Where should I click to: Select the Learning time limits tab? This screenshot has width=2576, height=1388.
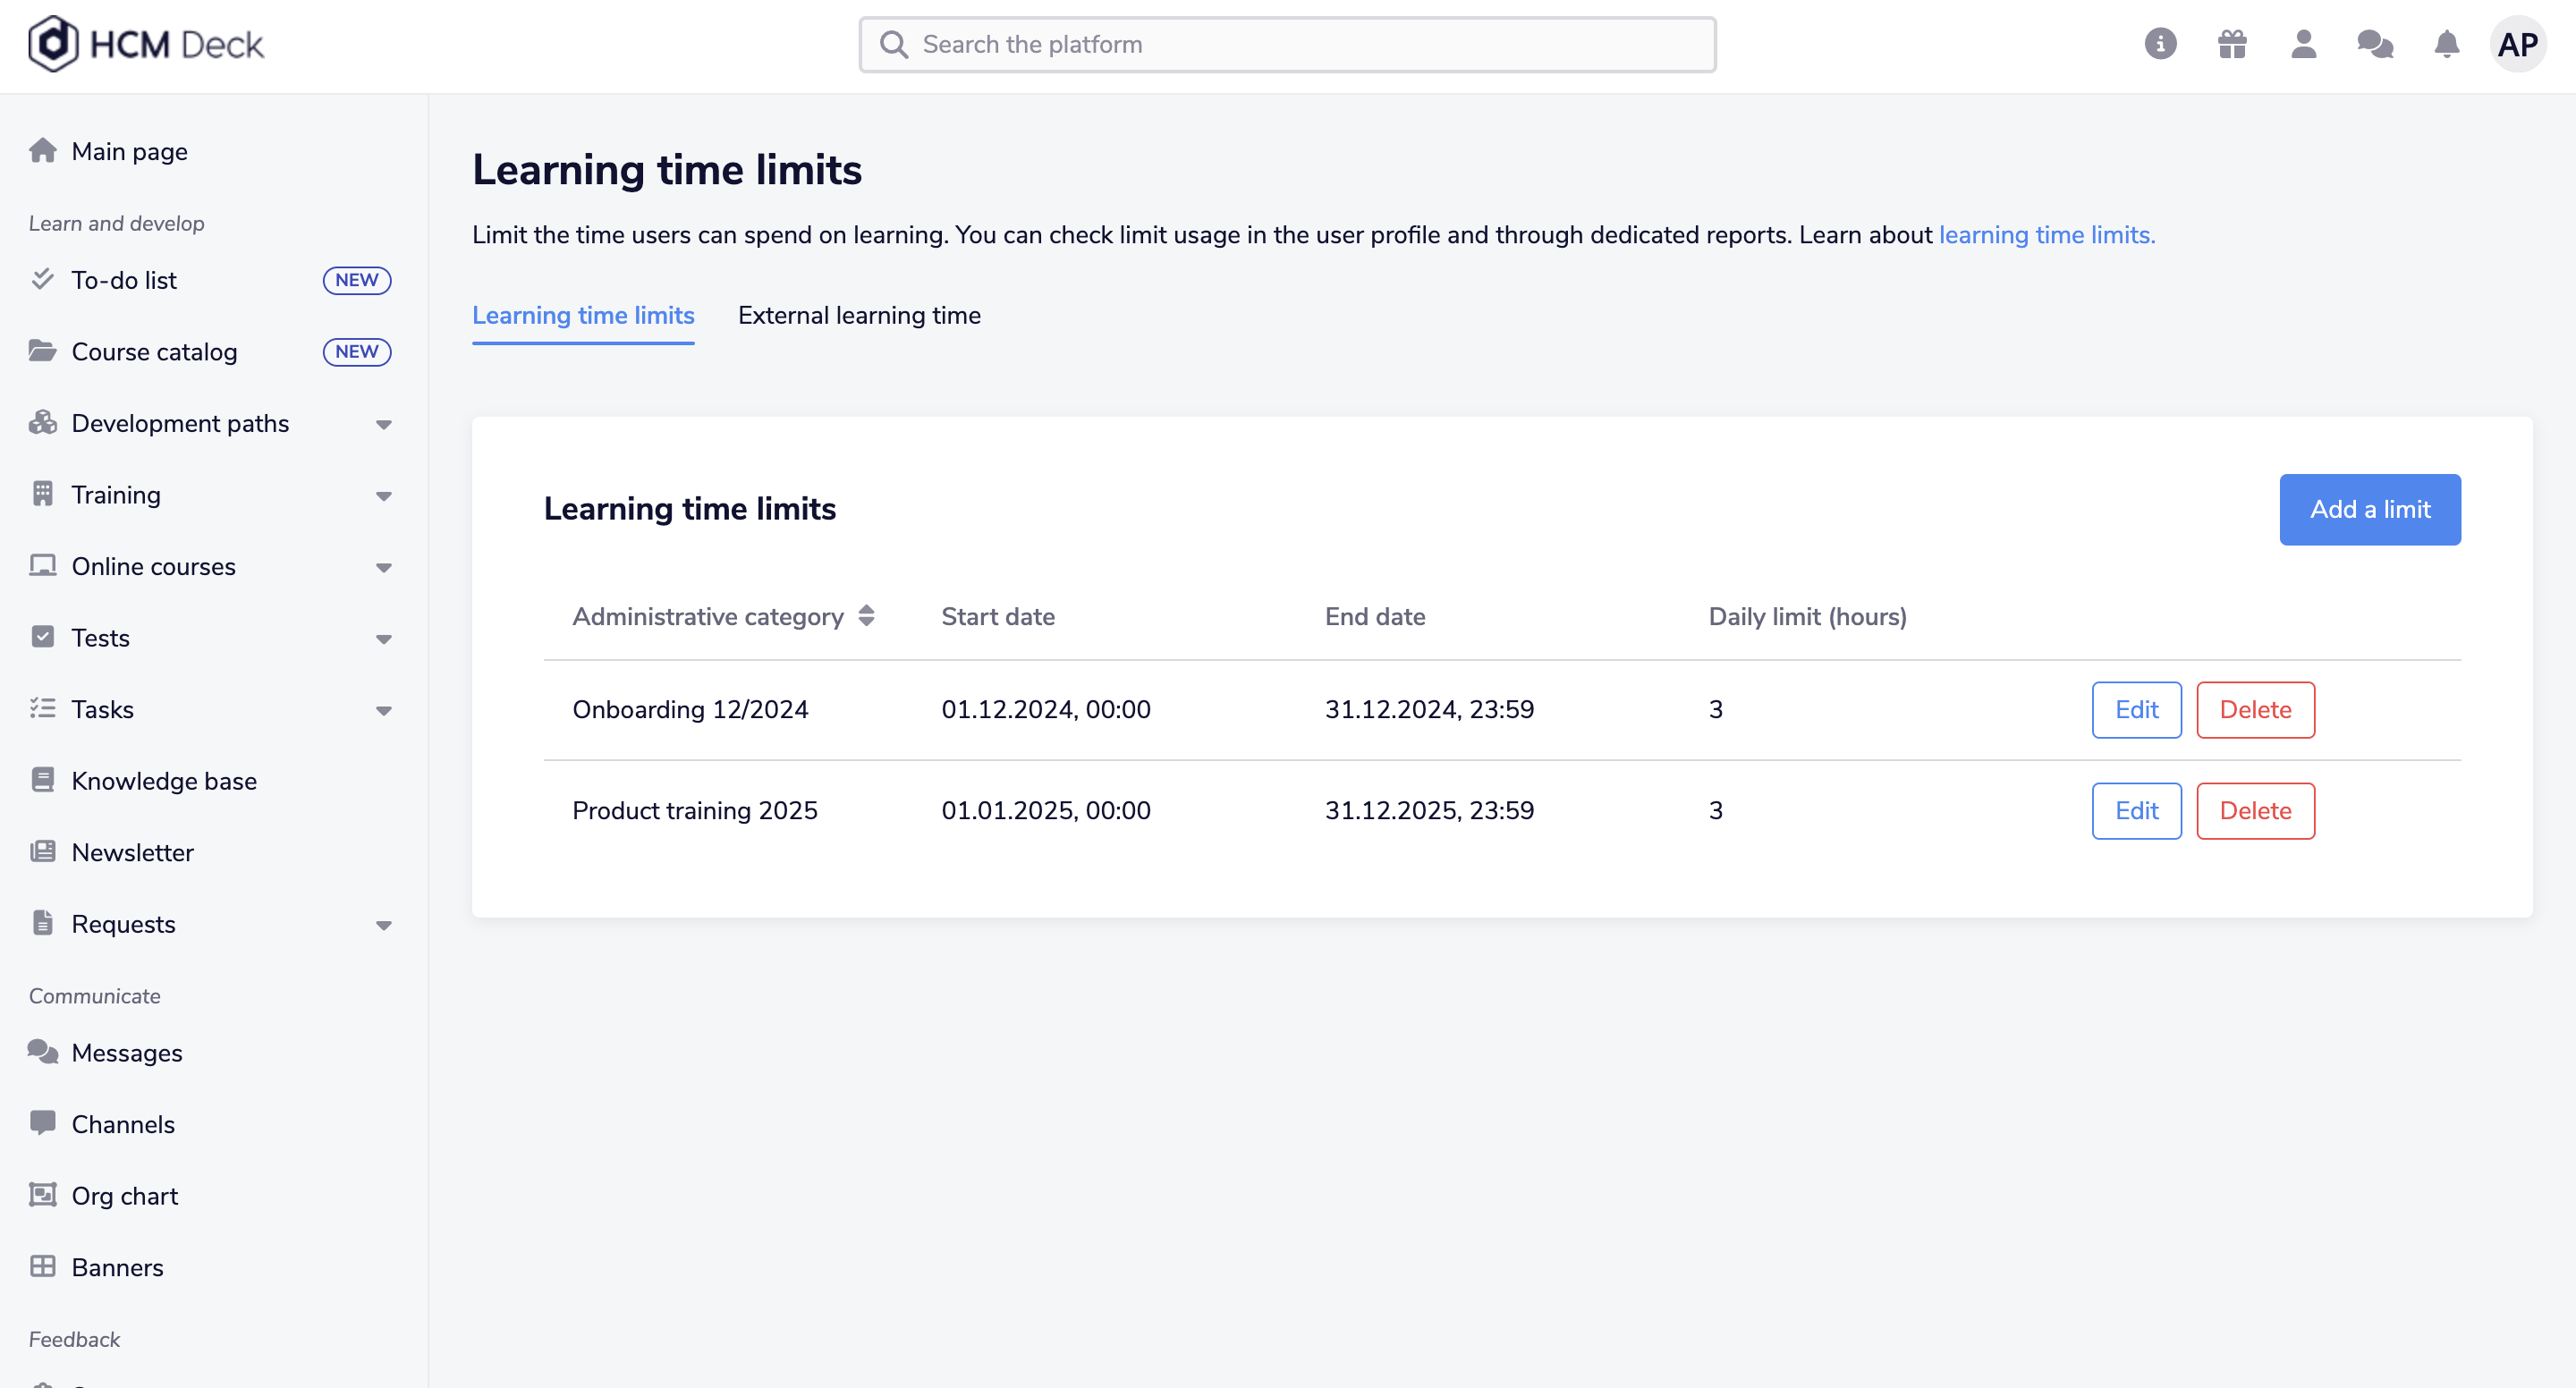[583, 316]
